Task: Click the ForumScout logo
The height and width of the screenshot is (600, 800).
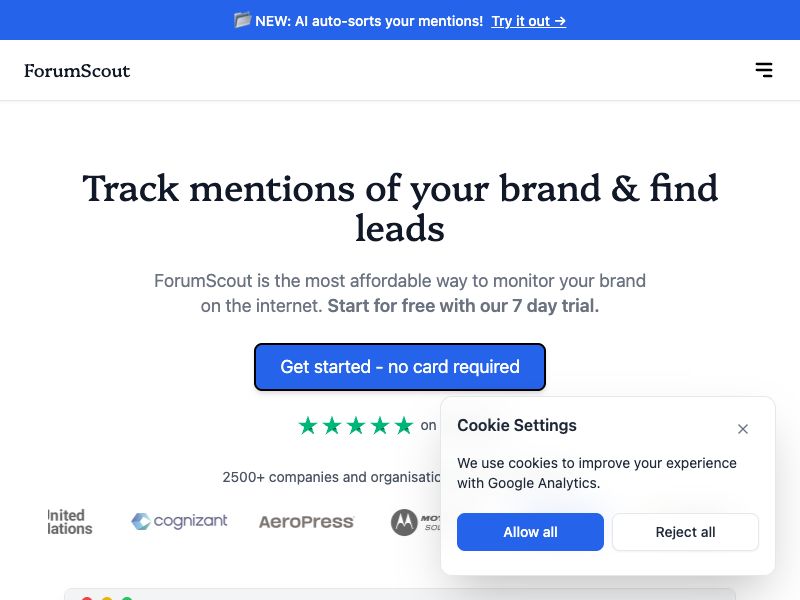Action: [78, 71]
